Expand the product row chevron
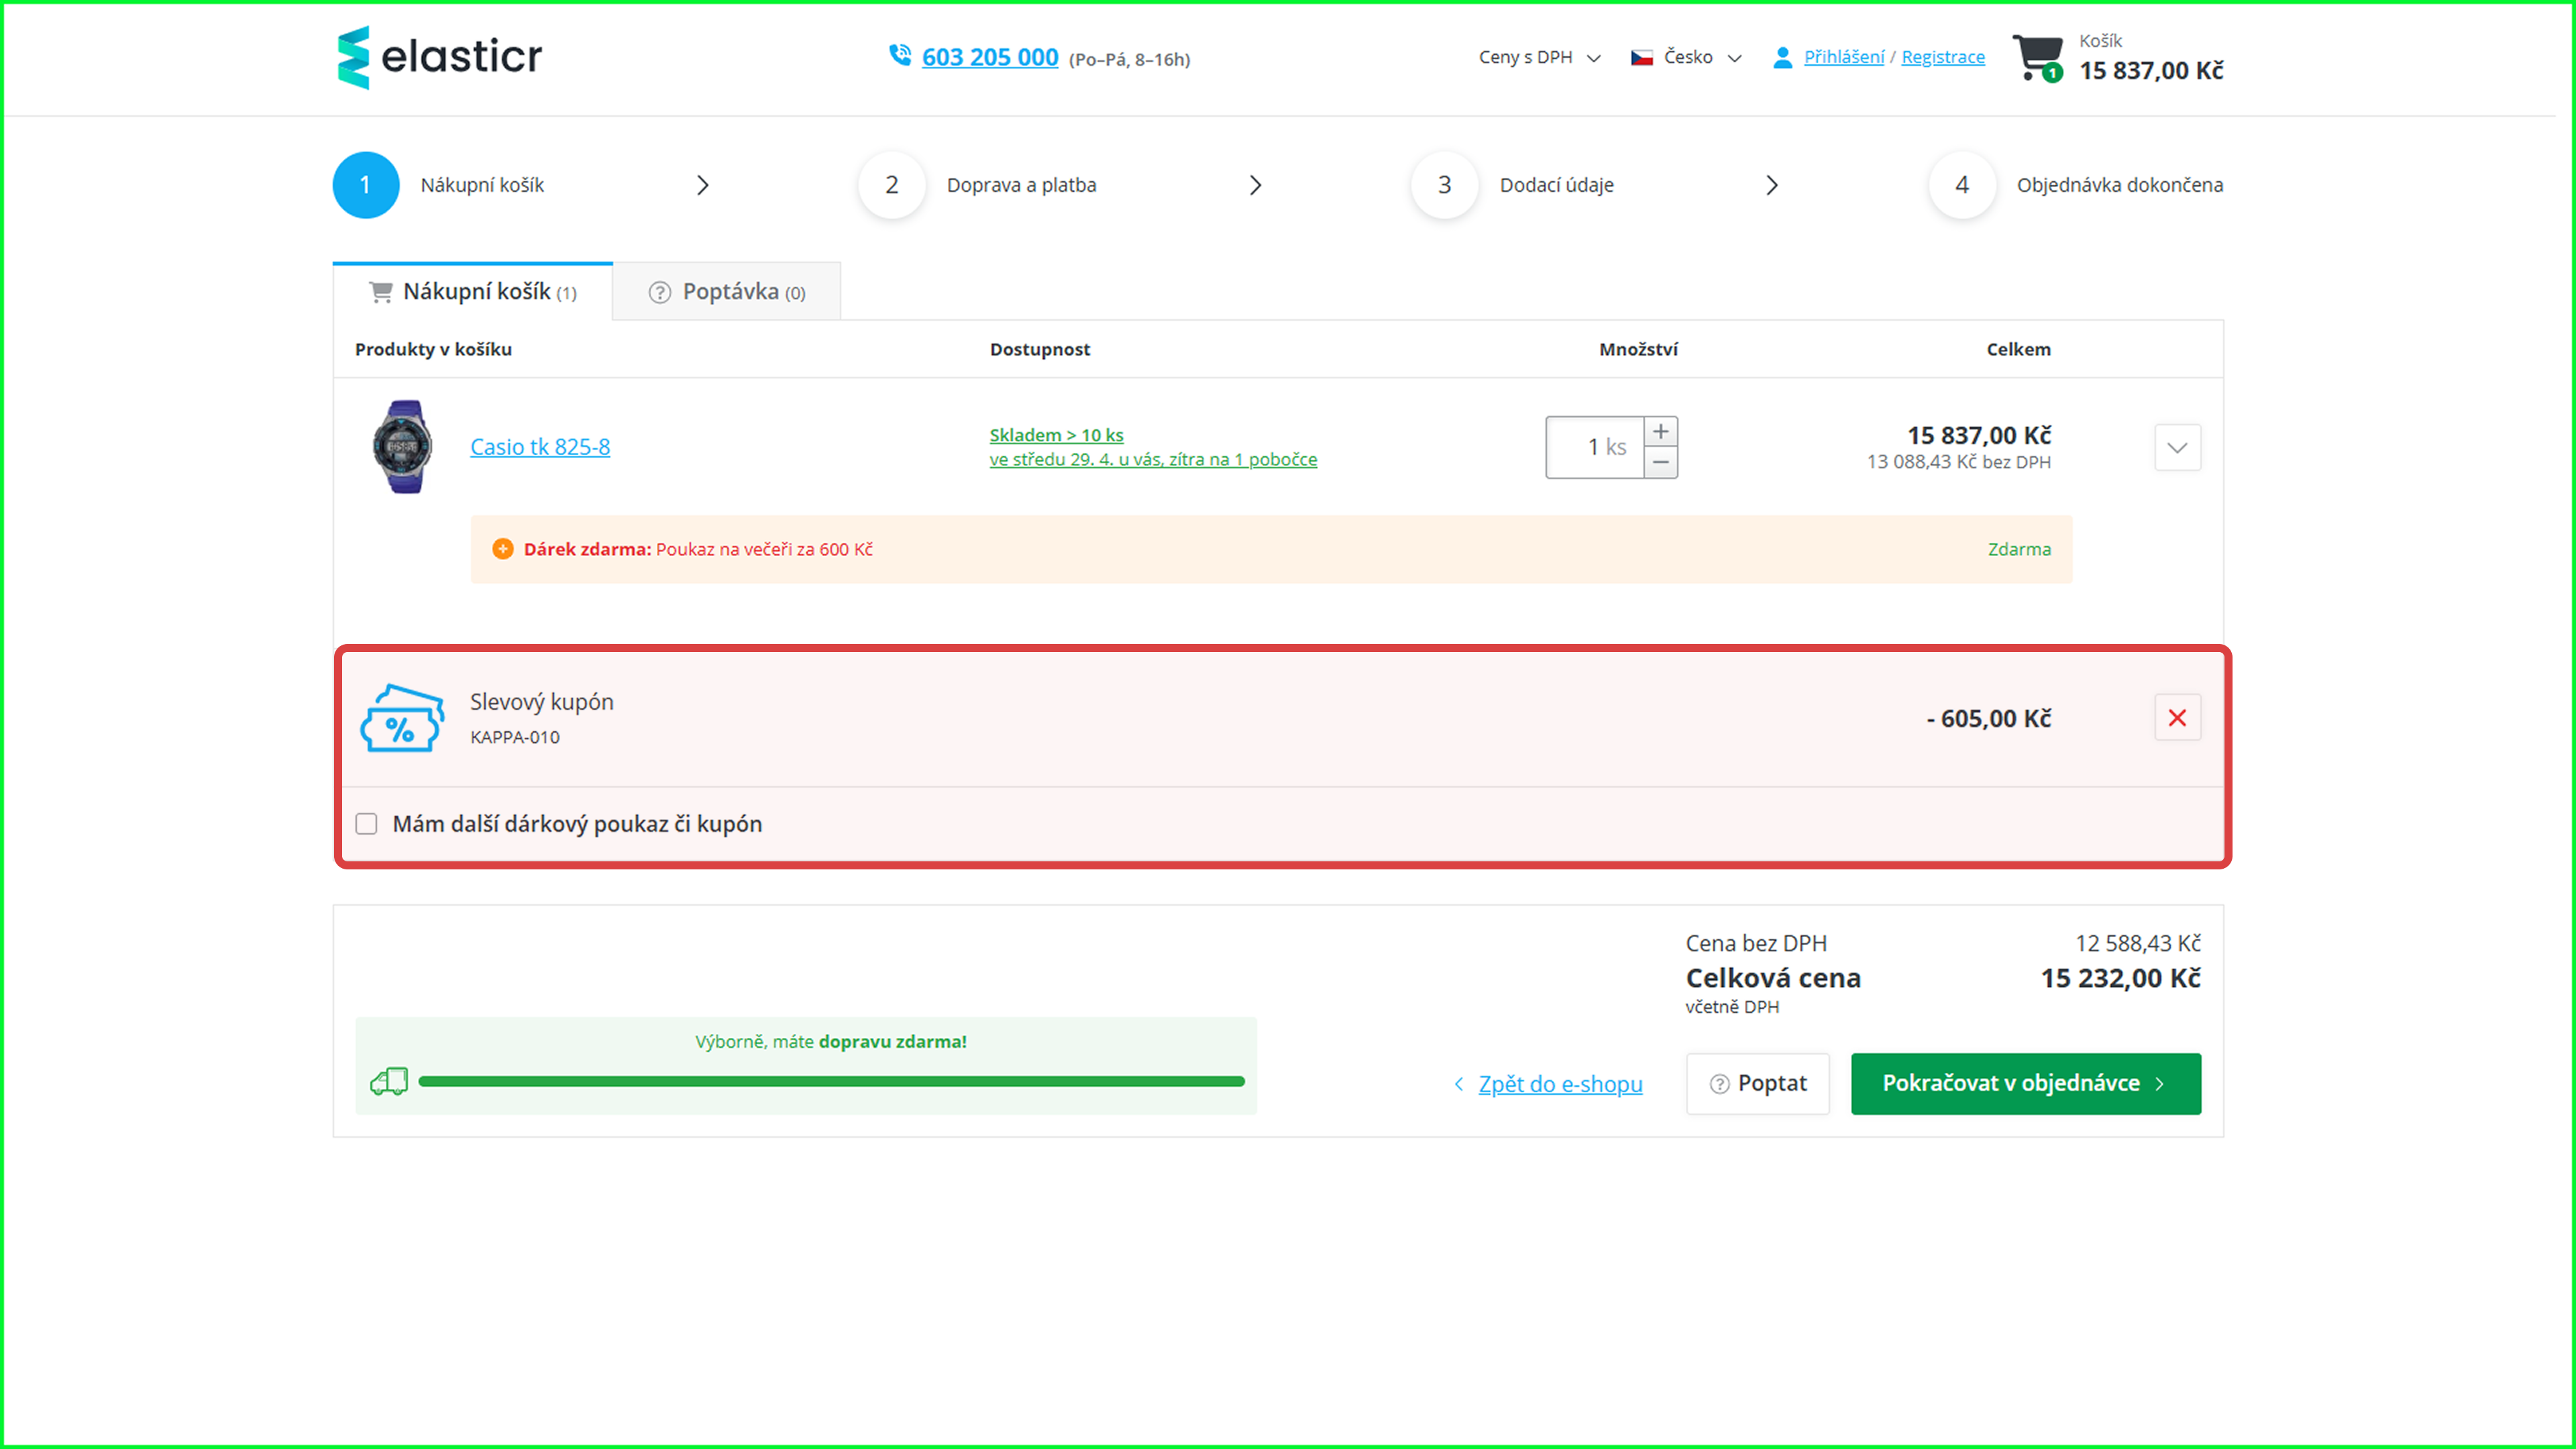The height and width of the screenshot is (1449, 2576). click(x=2177, y=447)
